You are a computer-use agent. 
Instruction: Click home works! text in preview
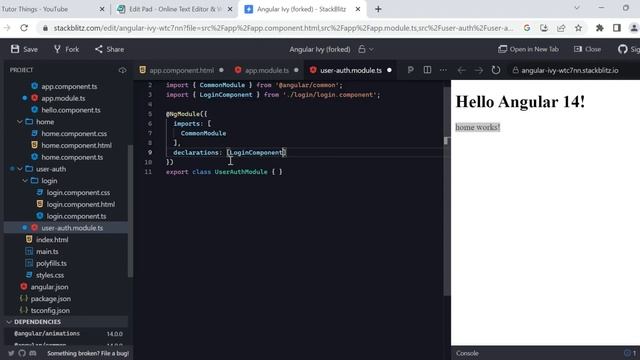point(478,127)
